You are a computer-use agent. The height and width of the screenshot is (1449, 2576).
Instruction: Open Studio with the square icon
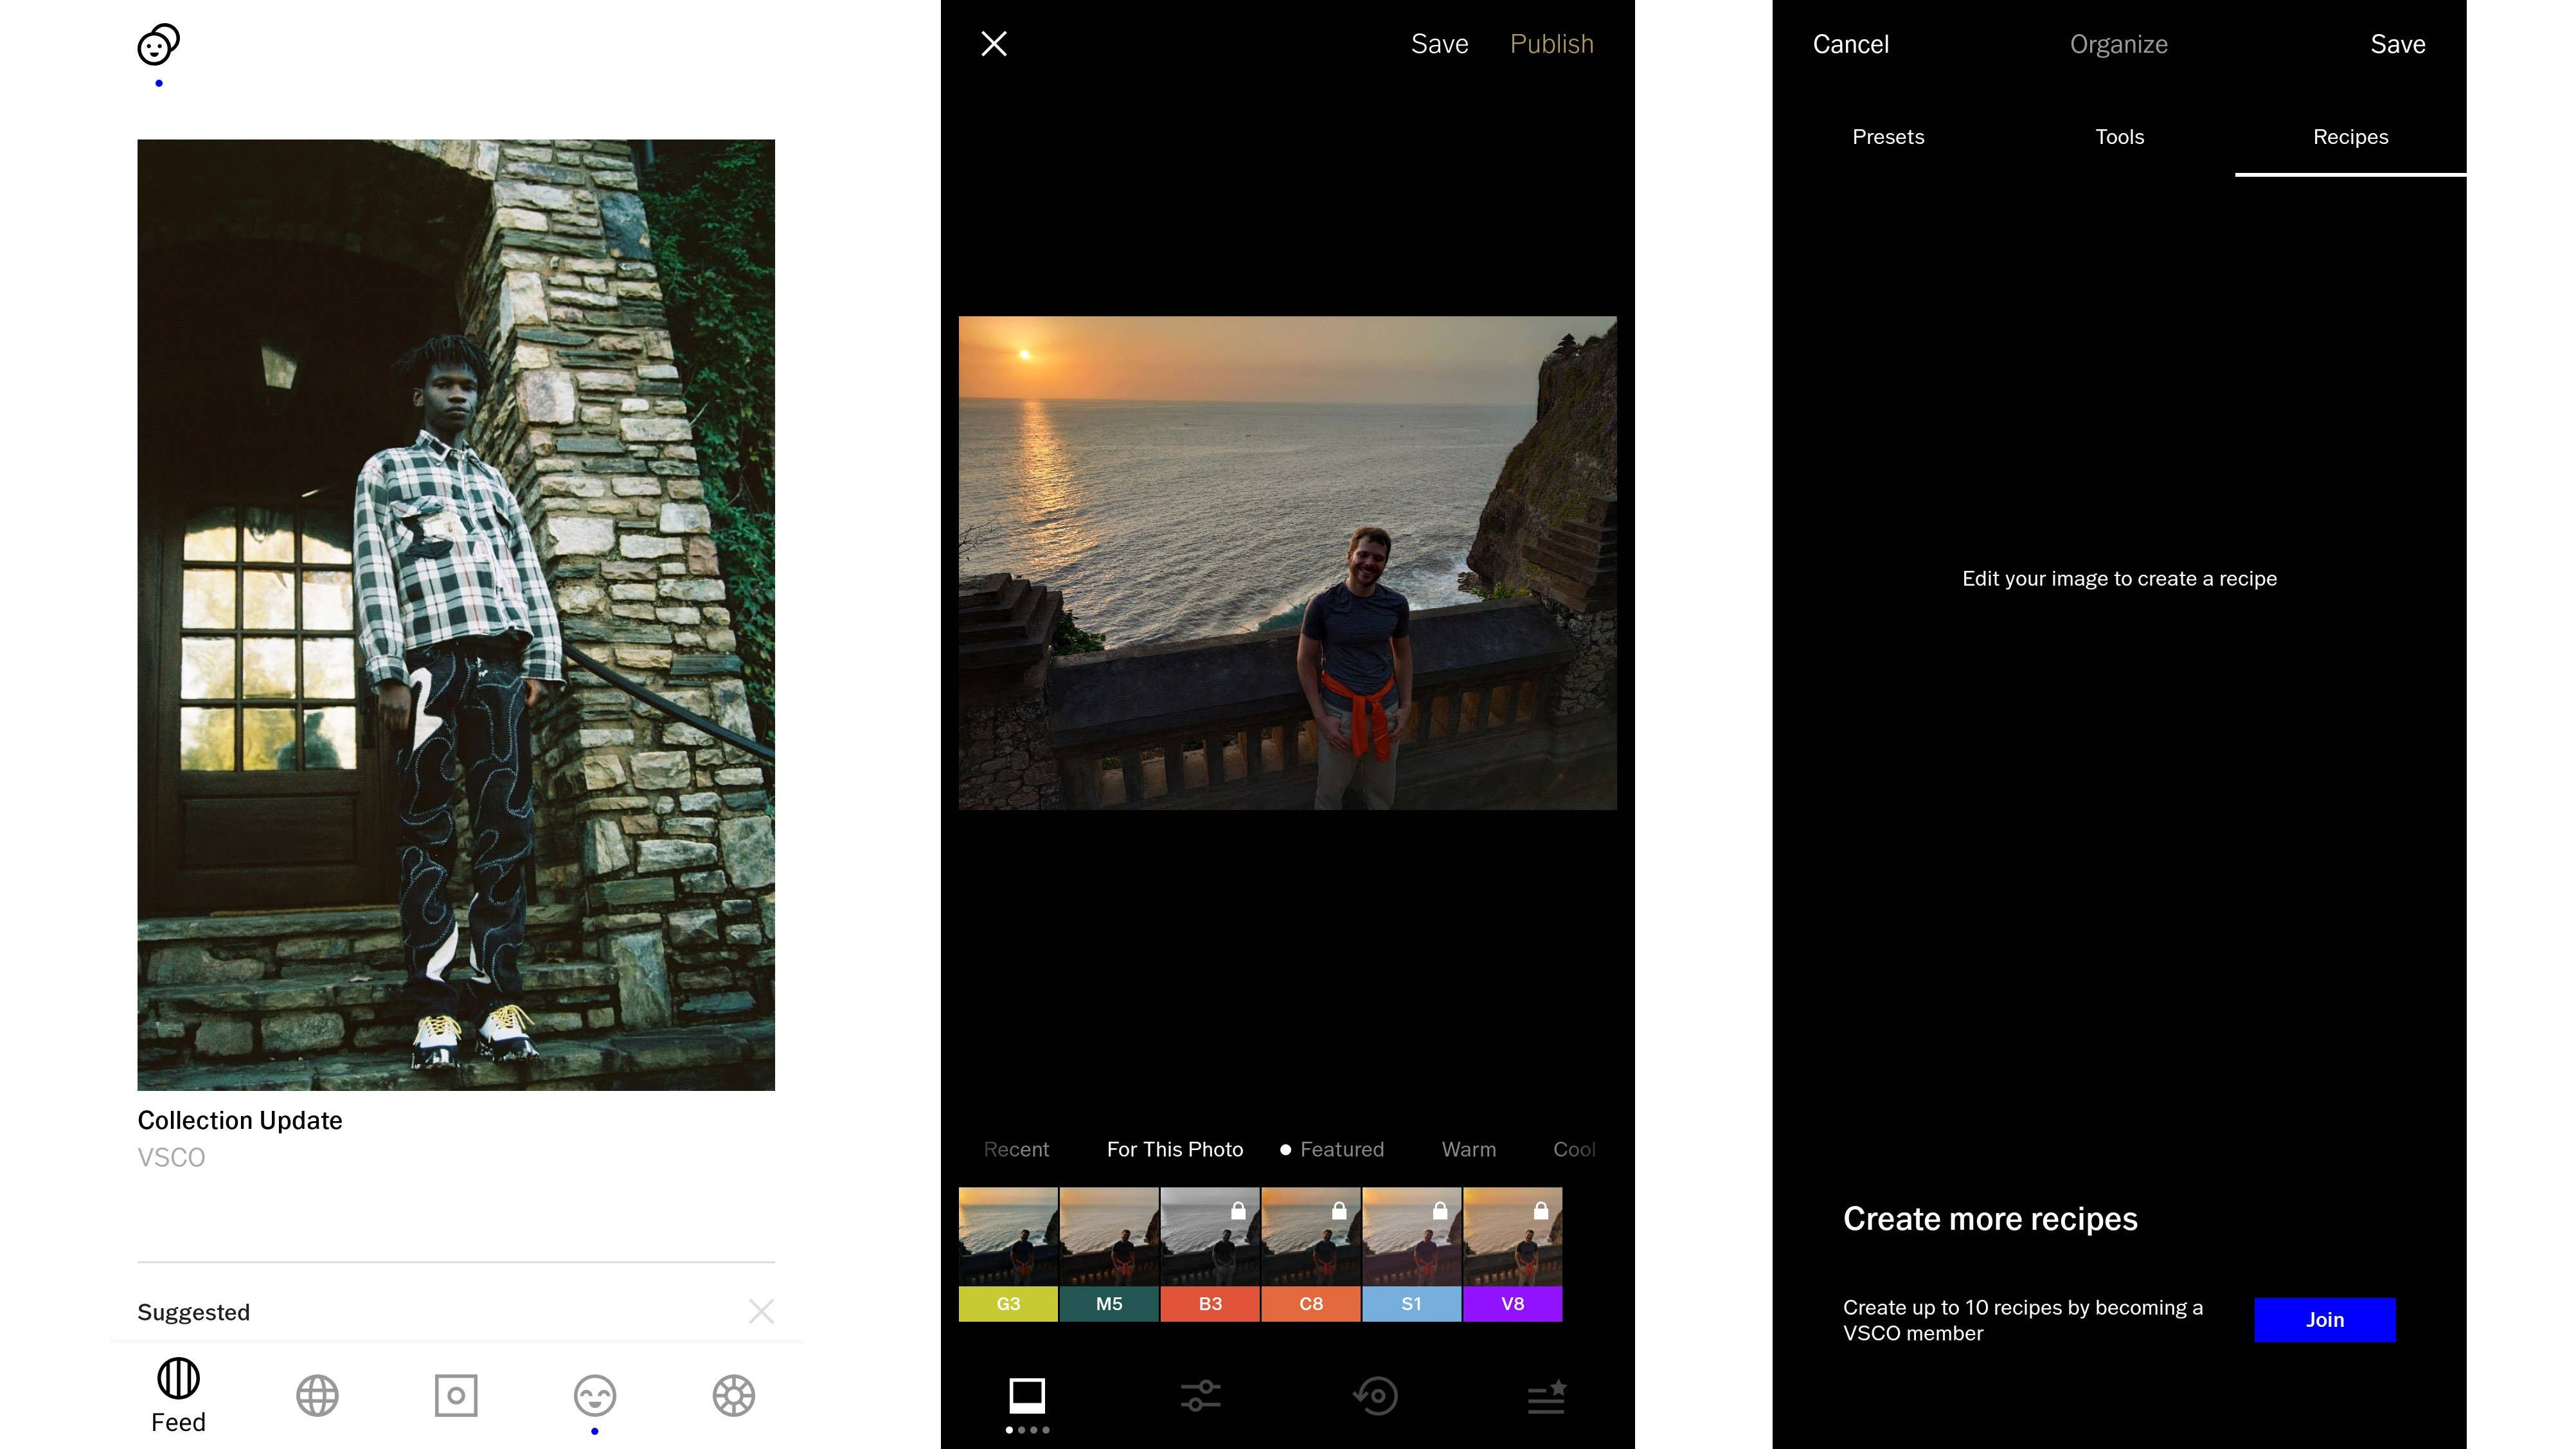[x=455, y=1395]
